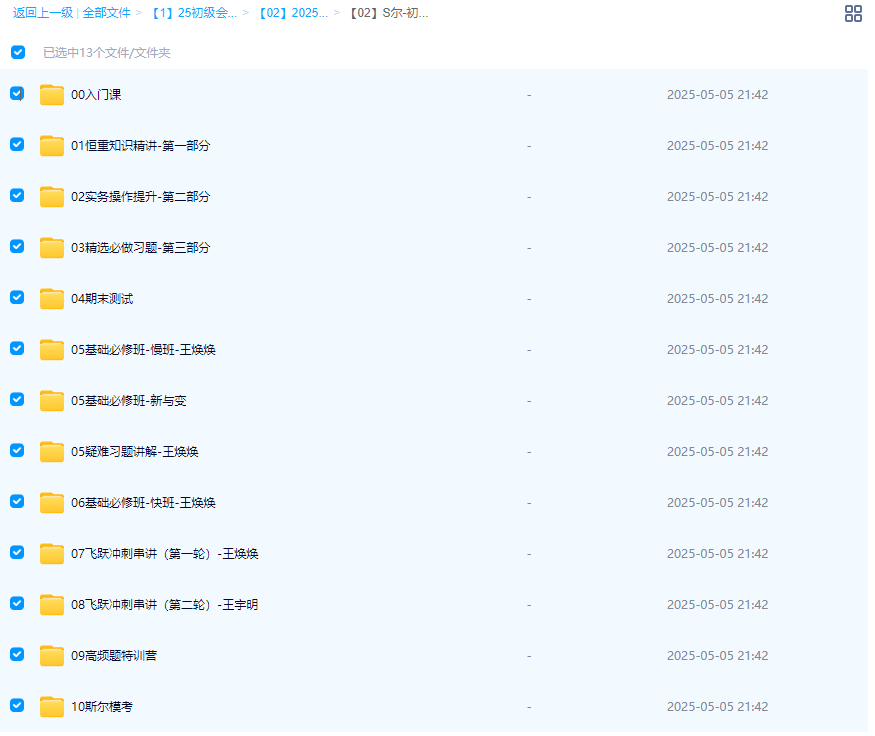Uncheck the 08飞跃冲刺串讲（第二轮）checkbox

click(17, 603)
